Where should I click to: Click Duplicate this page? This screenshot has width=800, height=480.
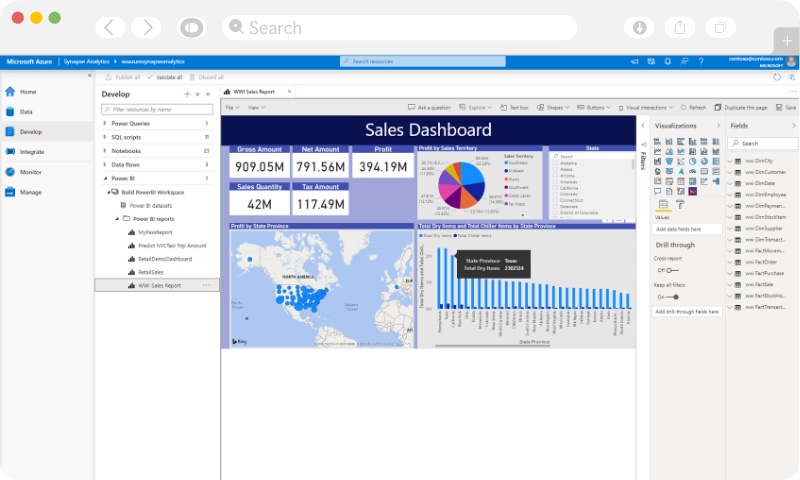[x=741, y=108]
